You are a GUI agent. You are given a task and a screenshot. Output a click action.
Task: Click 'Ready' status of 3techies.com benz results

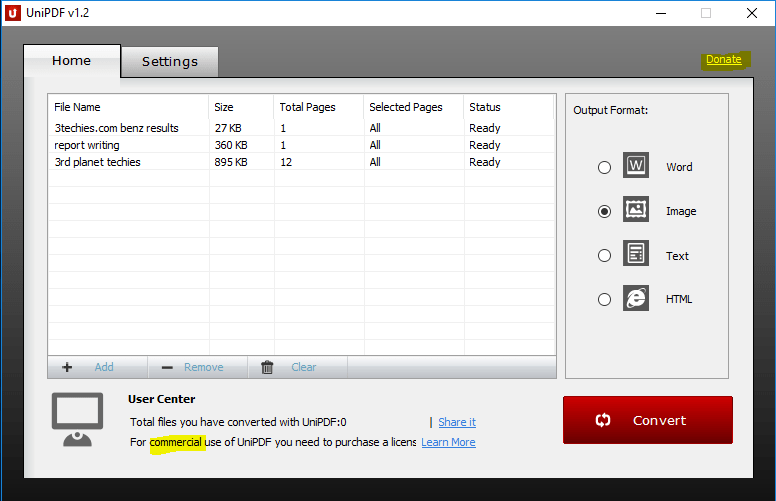(x=485, y=128)
